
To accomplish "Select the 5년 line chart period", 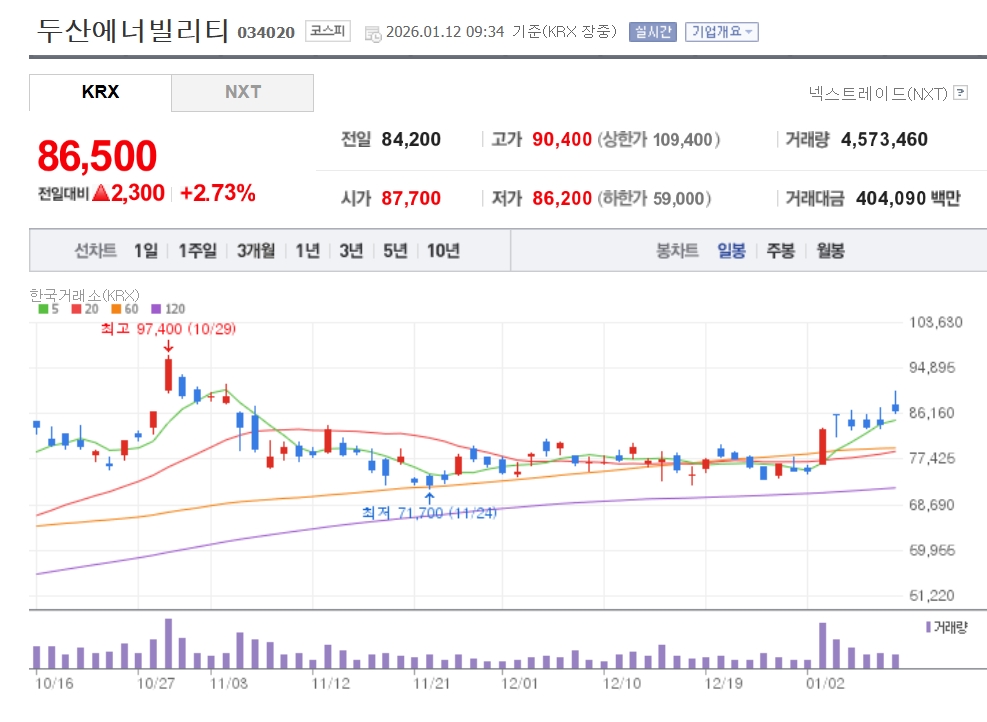I will tap(395, 251).
